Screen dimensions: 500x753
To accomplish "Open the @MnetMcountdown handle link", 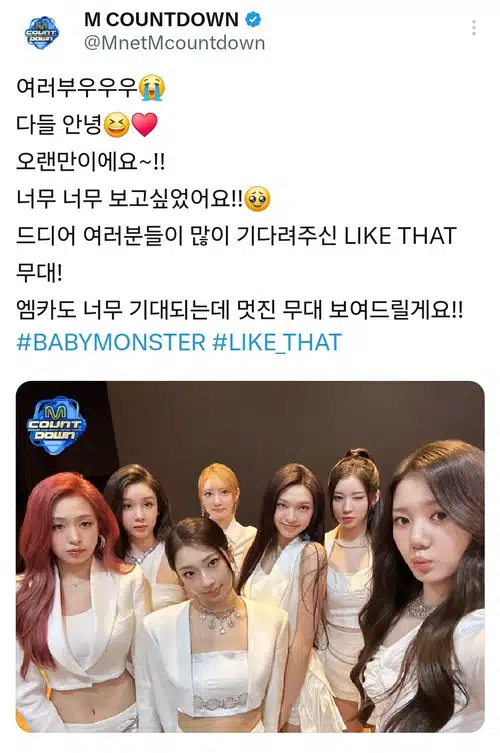I will (x=174, y=43).
